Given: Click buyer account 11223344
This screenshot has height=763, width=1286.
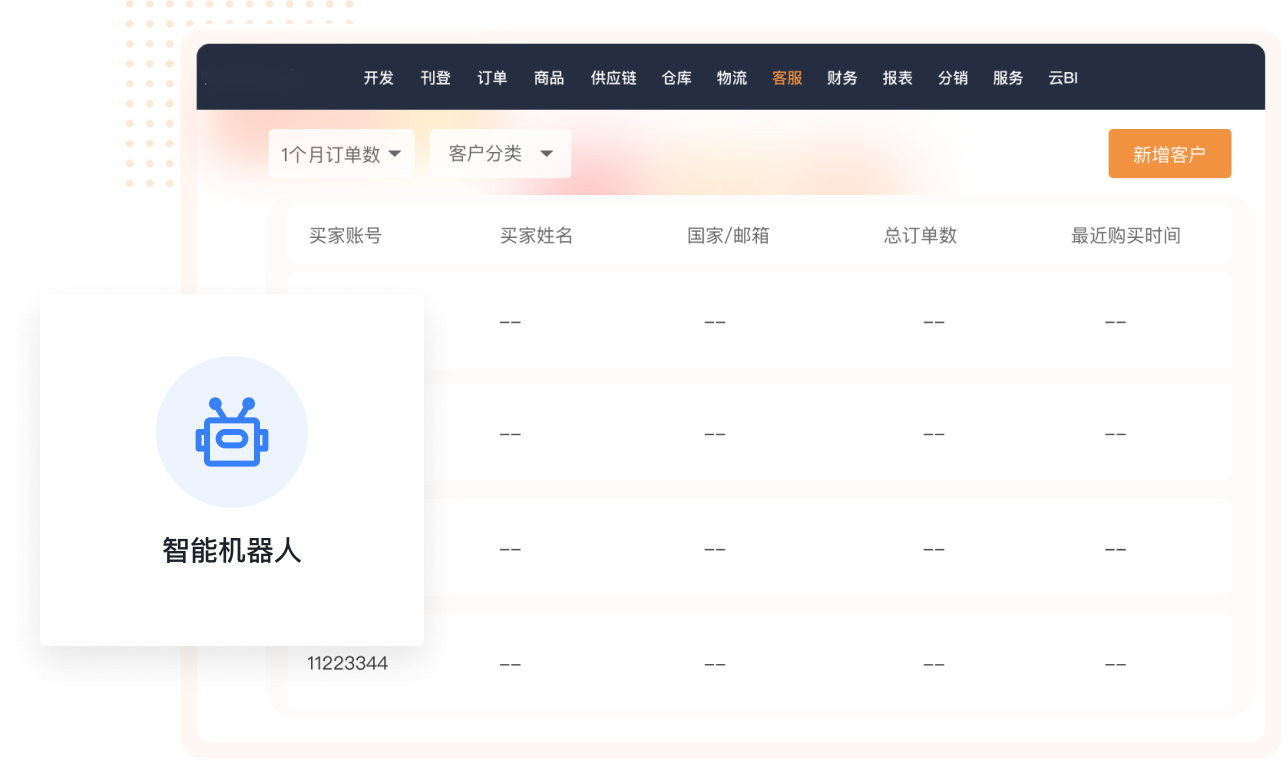Looking at the screenshot, I should pyautogui.click(x=347, y=663).
